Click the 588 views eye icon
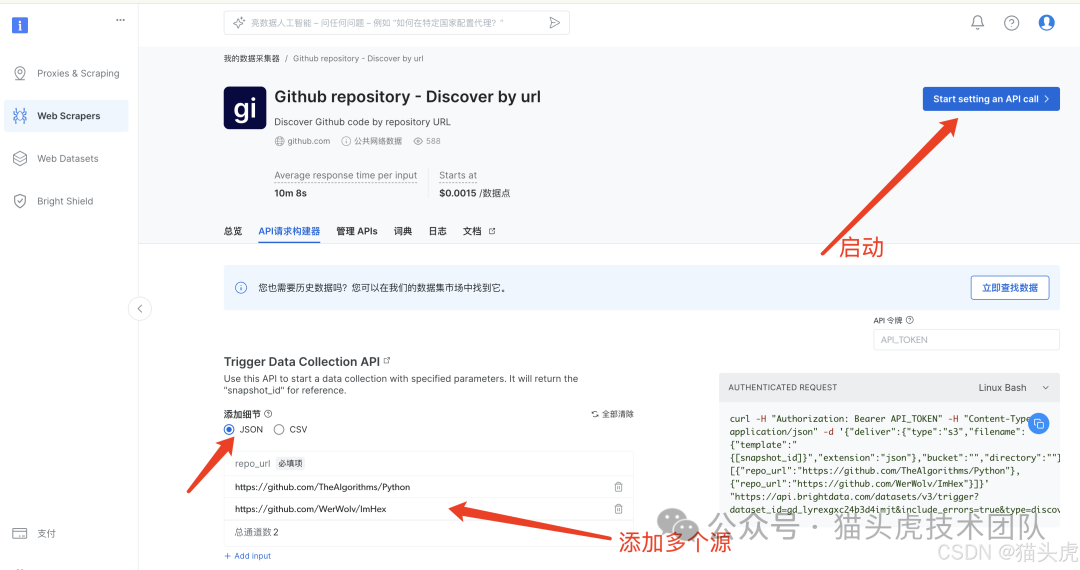Screen dimensions: 1080x570 coord(418,141)
